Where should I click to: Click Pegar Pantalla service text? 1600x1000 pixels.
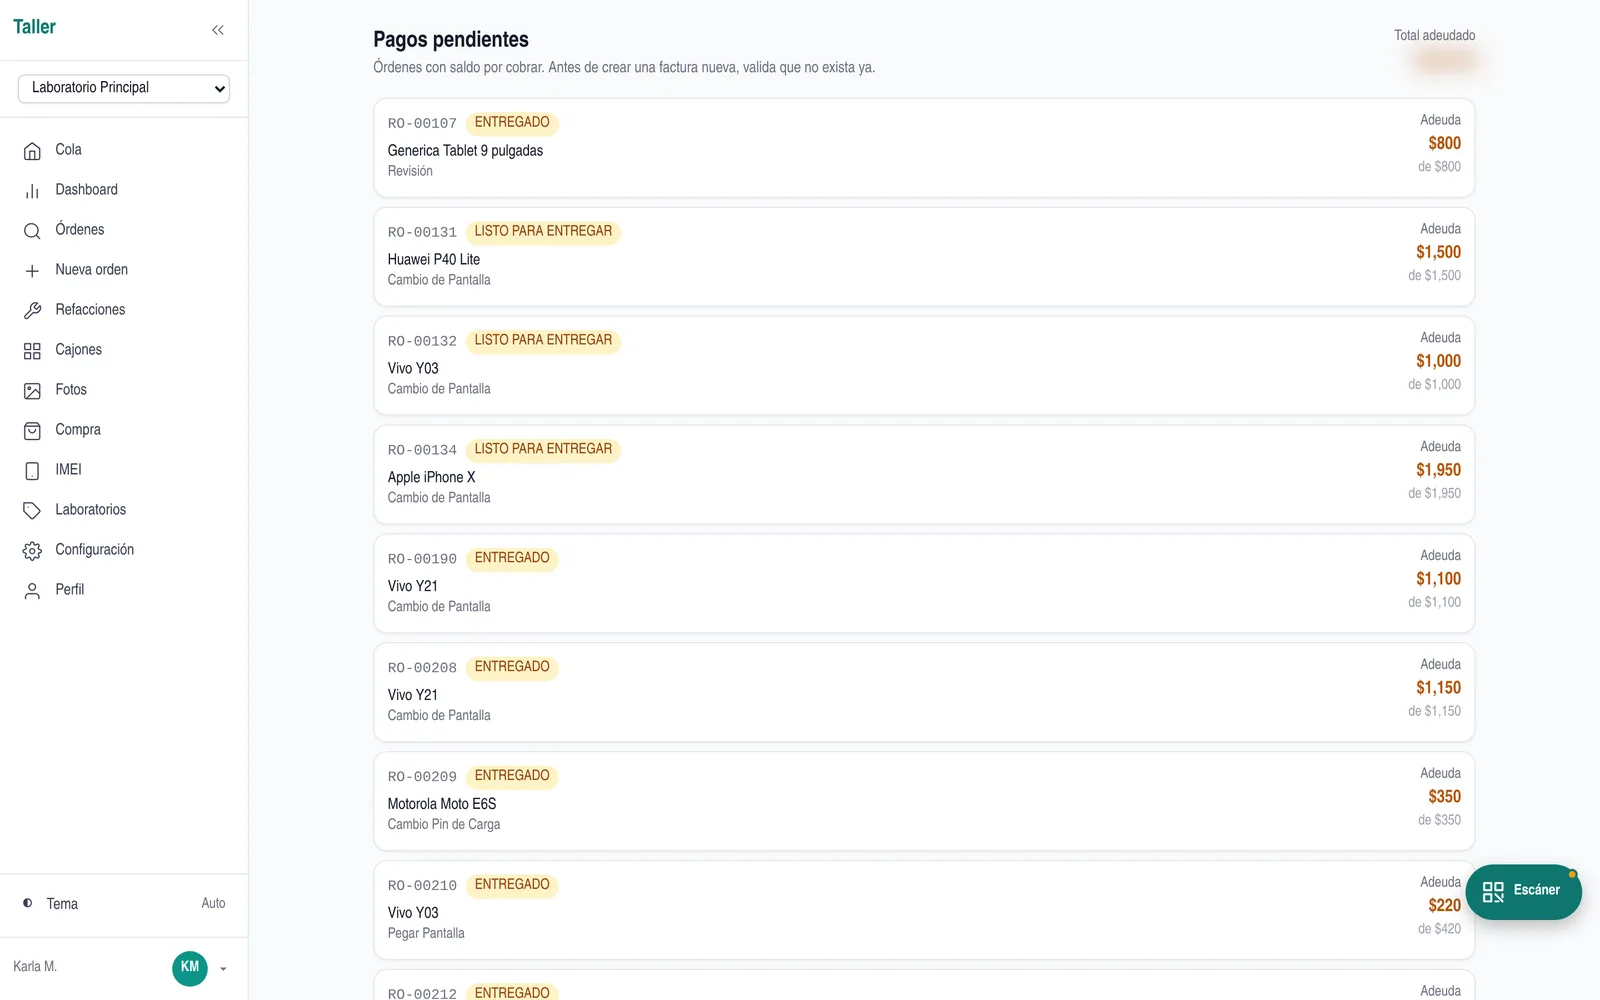[426, 933]
